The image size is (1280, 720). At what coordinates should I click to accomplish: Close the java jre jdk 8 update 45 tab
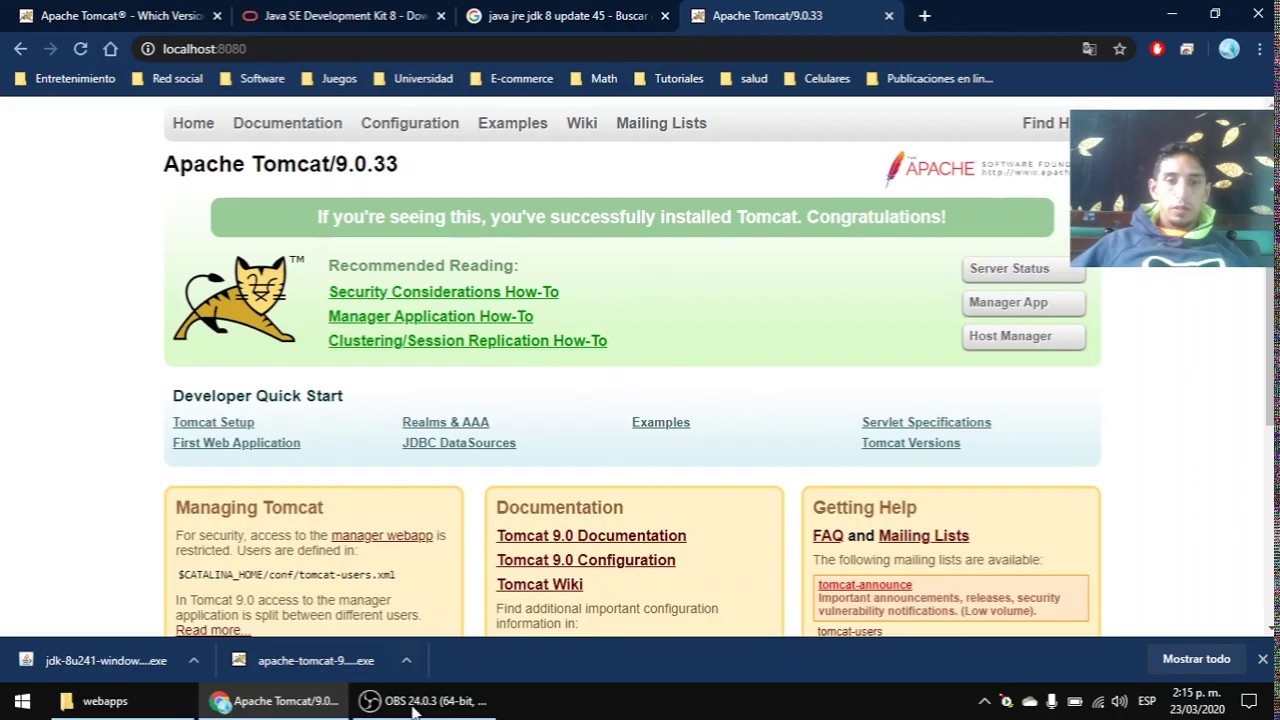(665, 16)
